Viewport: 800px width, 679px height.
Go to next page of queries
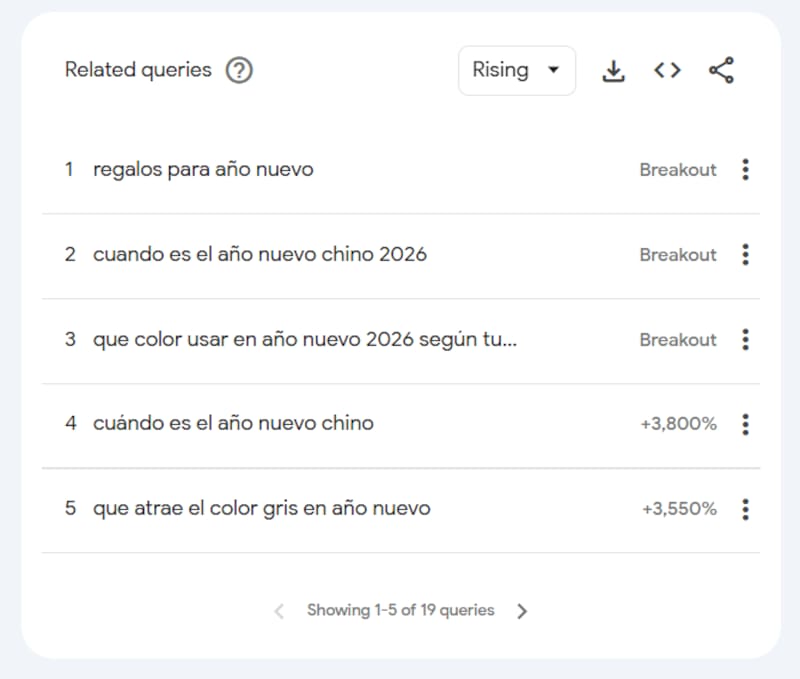tap(522, 611)
